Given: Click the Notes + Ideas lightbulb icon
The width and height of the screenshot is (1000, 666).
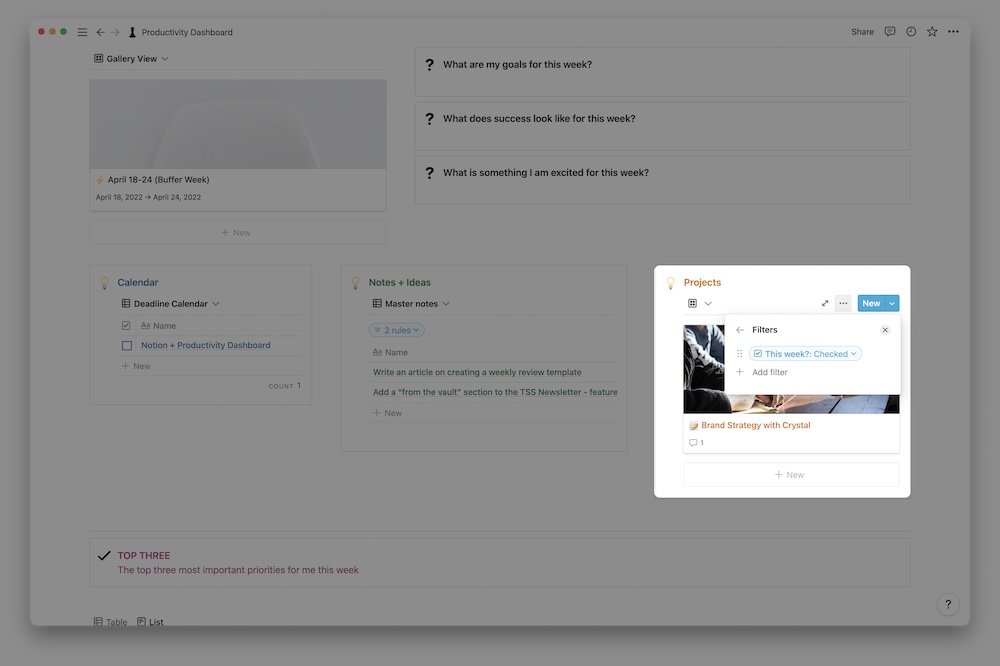Looking at the screenshot, I should point(356,283).
